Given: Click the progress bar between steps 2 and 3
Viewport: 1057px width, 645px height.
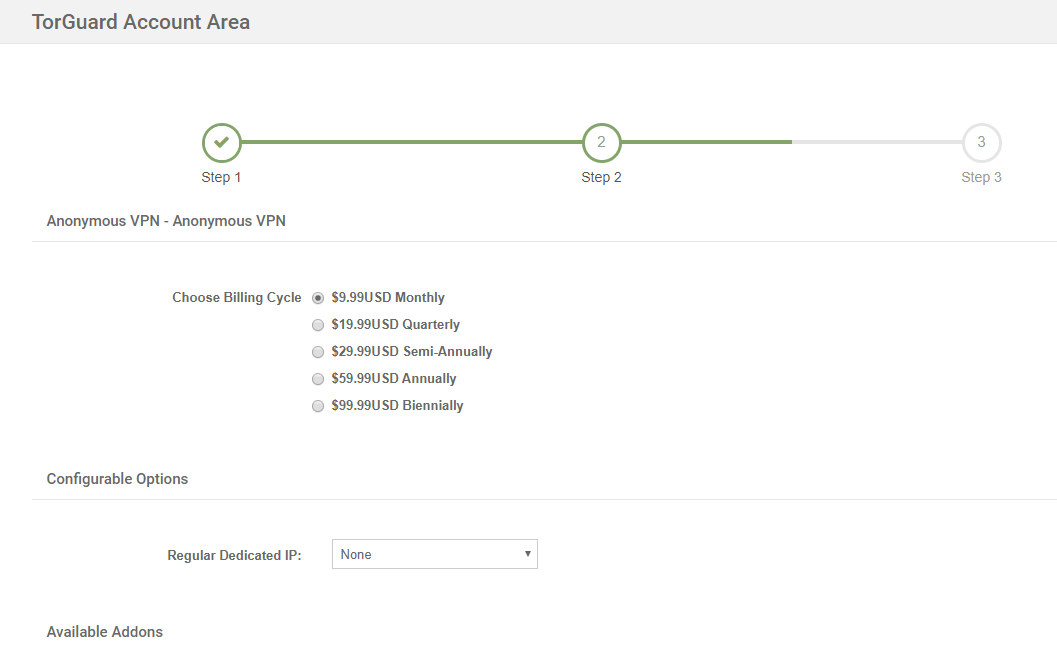Looking at the screenshot, I should pyautogui.click(x=791, y=142).
